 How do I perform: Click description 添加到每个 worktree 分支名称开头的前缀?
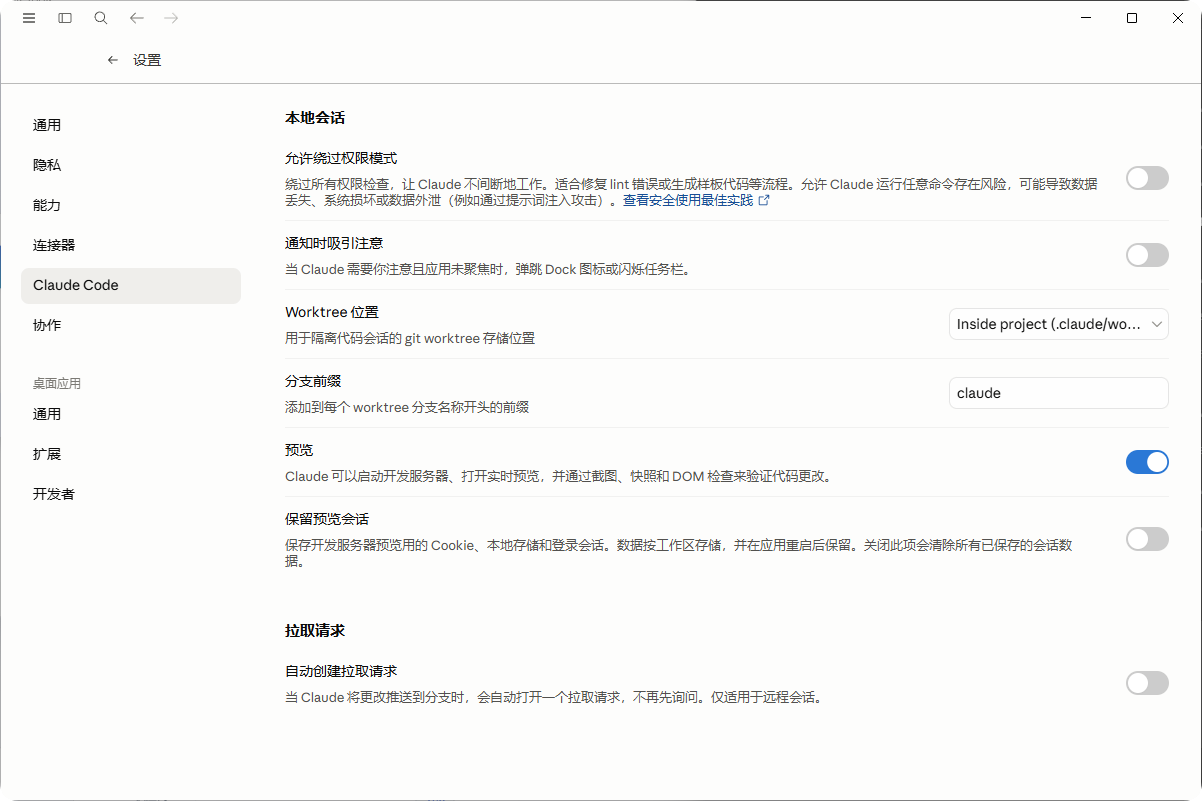407,407
